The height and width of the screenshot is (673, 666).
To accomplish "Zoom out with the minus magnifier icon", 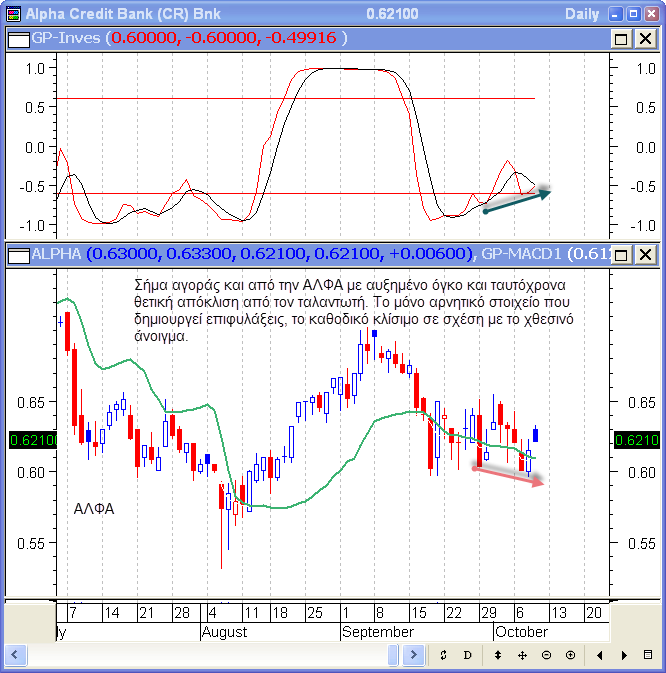I will click(x=546, y=655).
